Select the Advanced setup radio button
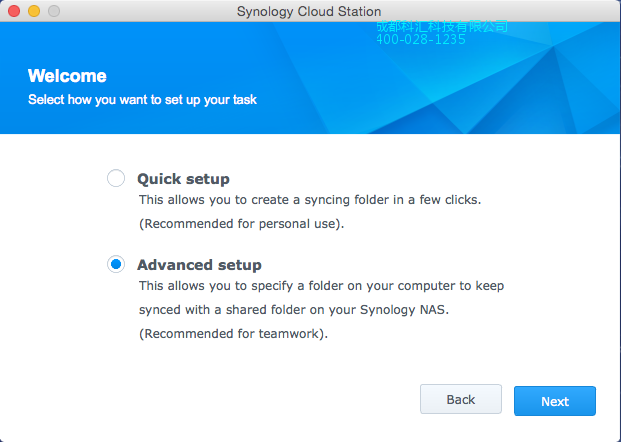Screen dimensions: 621x442 [x=116, y=264]
